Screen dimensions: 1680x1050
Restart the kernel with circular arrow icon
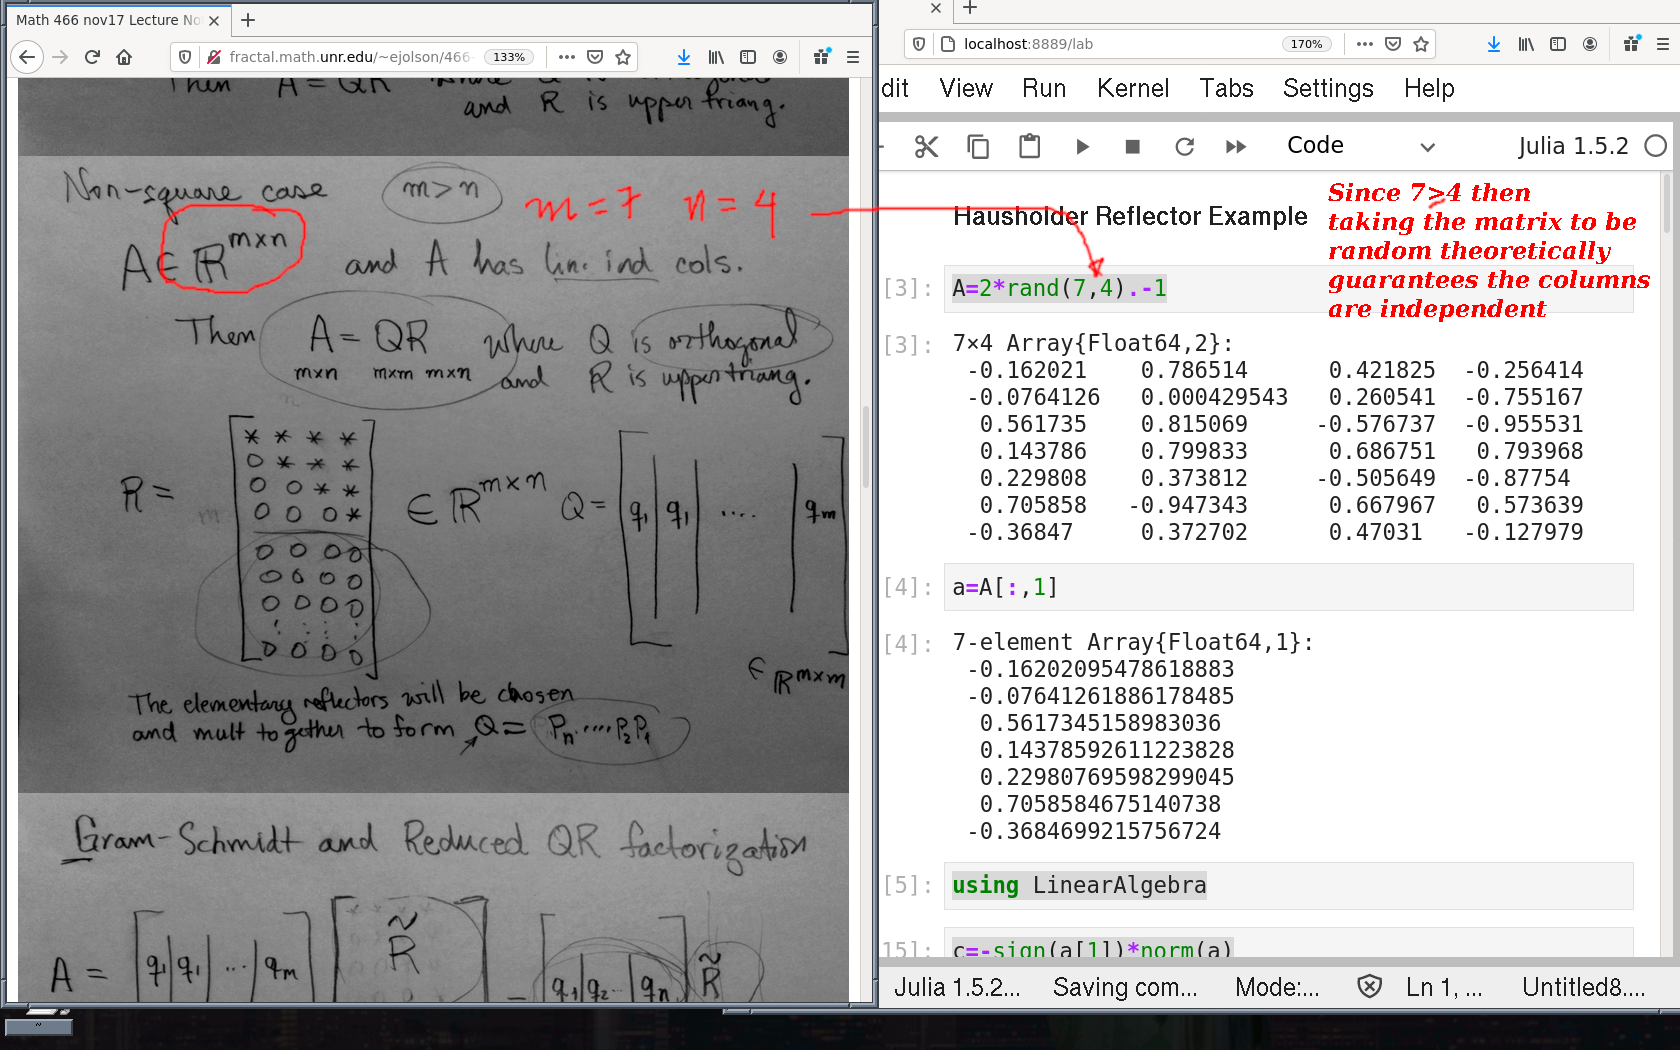coord(1184,147)
